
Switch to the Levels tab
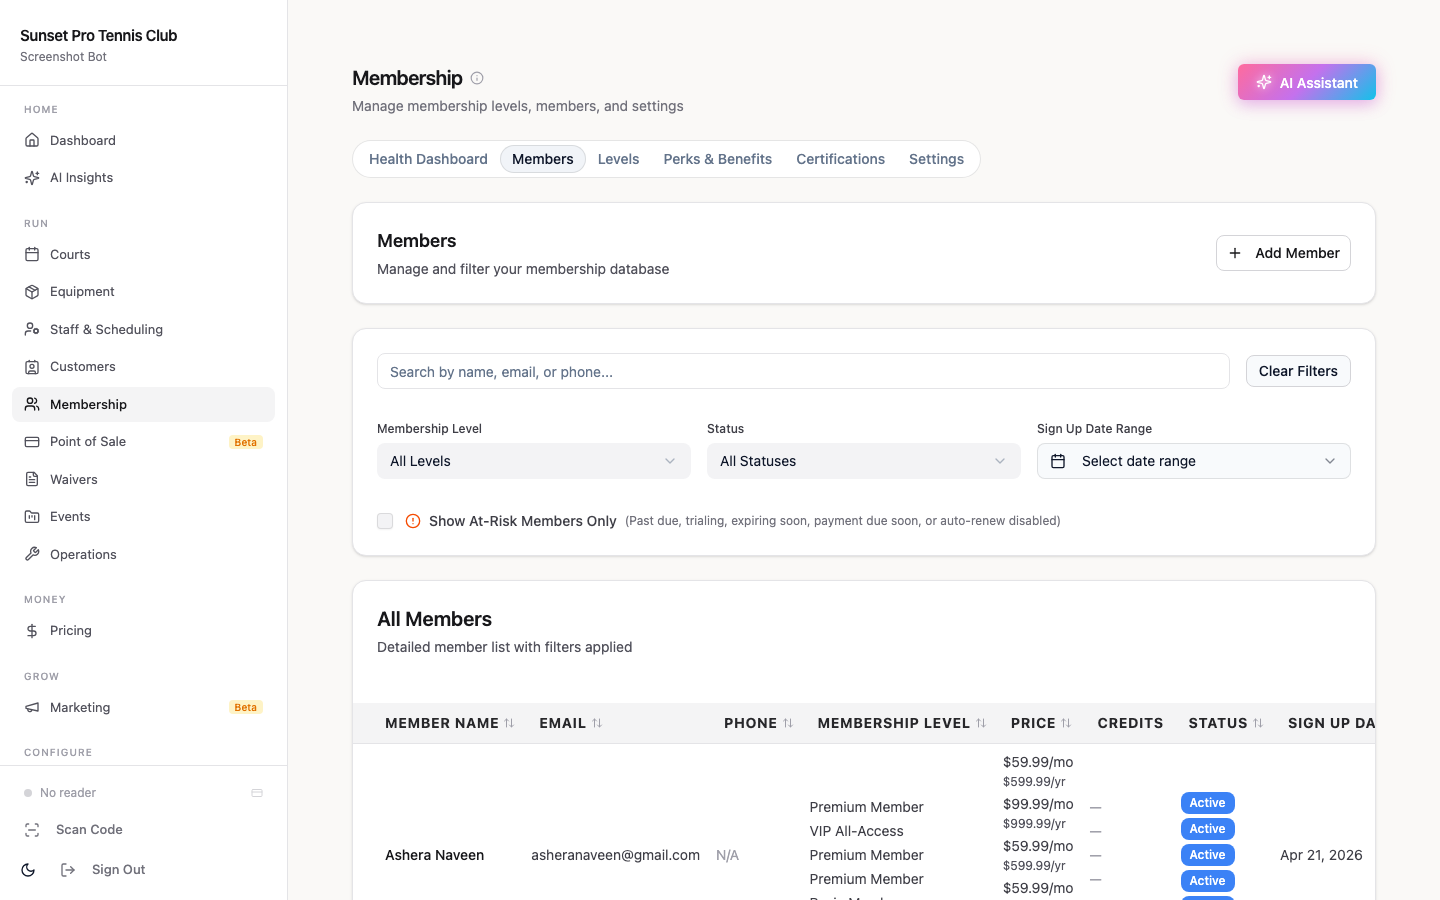618,159
